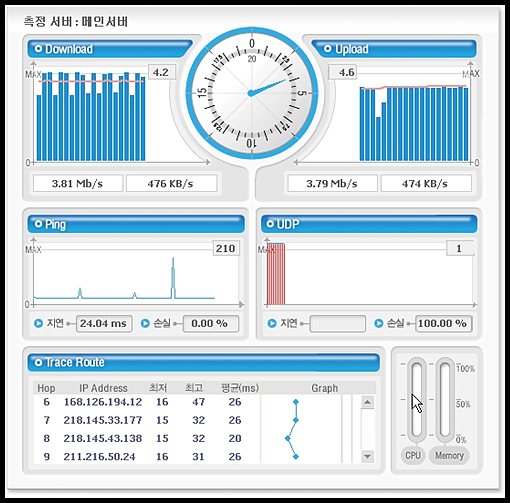The height and width of the screenshot is (503, 510).
Task: Click the Upload panel header bullet icon
Action: [327, 49]
